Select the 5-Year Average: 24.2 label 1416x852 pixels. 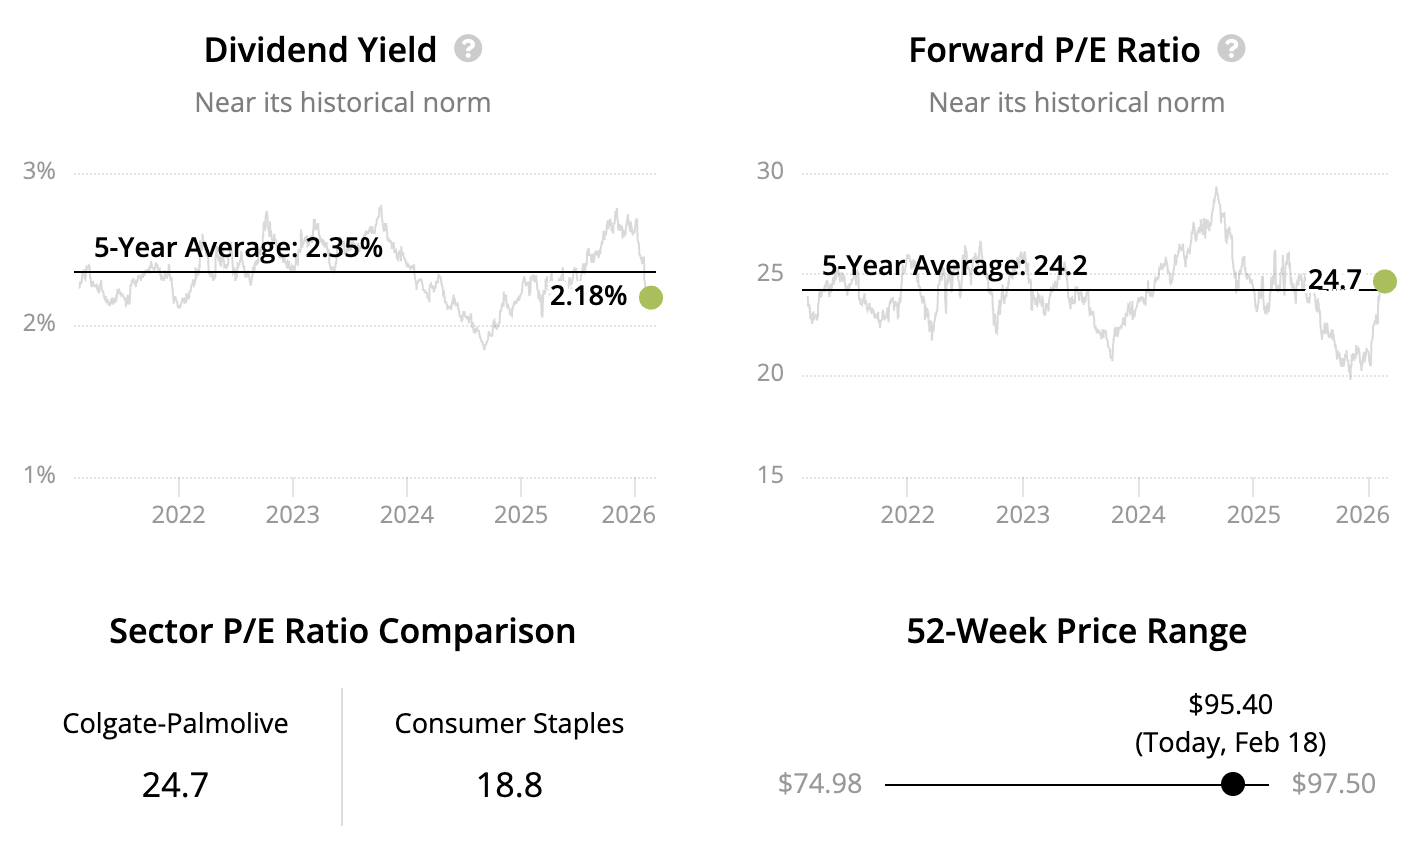pyautogui.click(x=954, y=266)
